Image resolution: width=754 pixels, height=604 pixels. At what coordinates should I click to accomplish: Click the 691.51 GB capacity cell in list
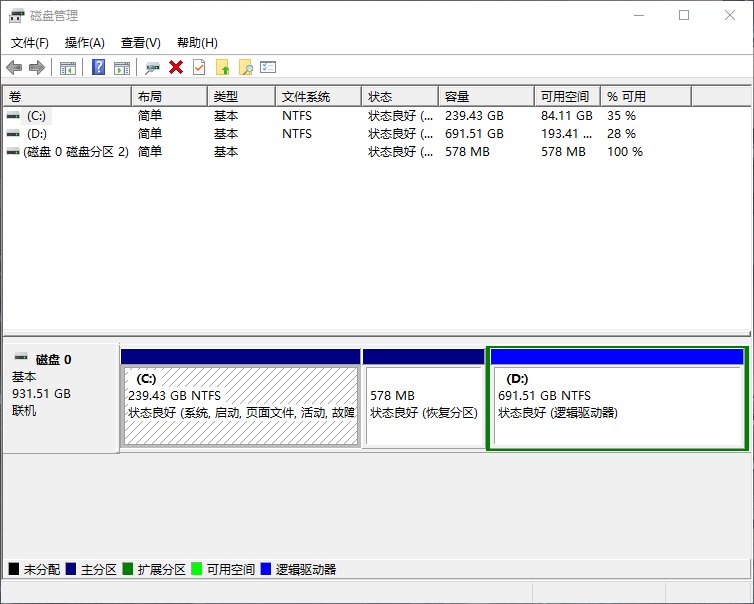474,134
